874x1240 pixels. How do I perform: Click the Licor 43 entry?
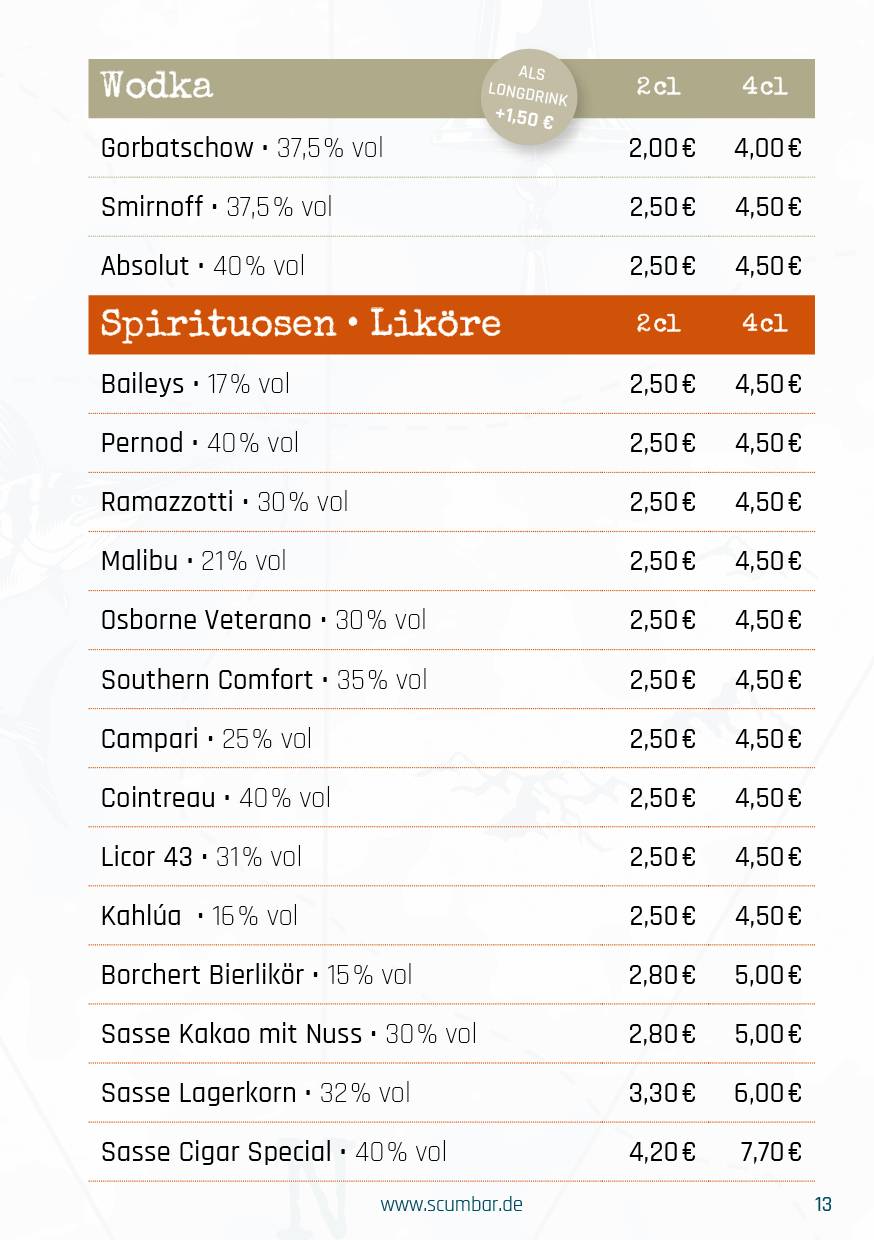click(x=201, y=857)
